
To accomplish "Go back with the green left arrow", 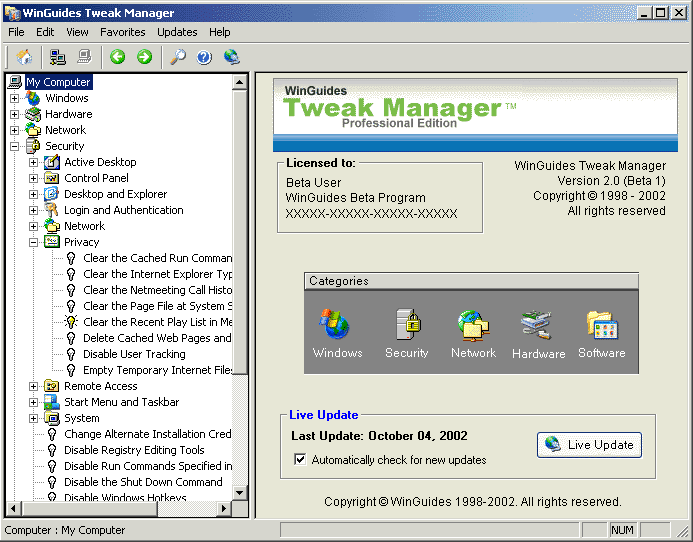I will [x=118, y=57].
